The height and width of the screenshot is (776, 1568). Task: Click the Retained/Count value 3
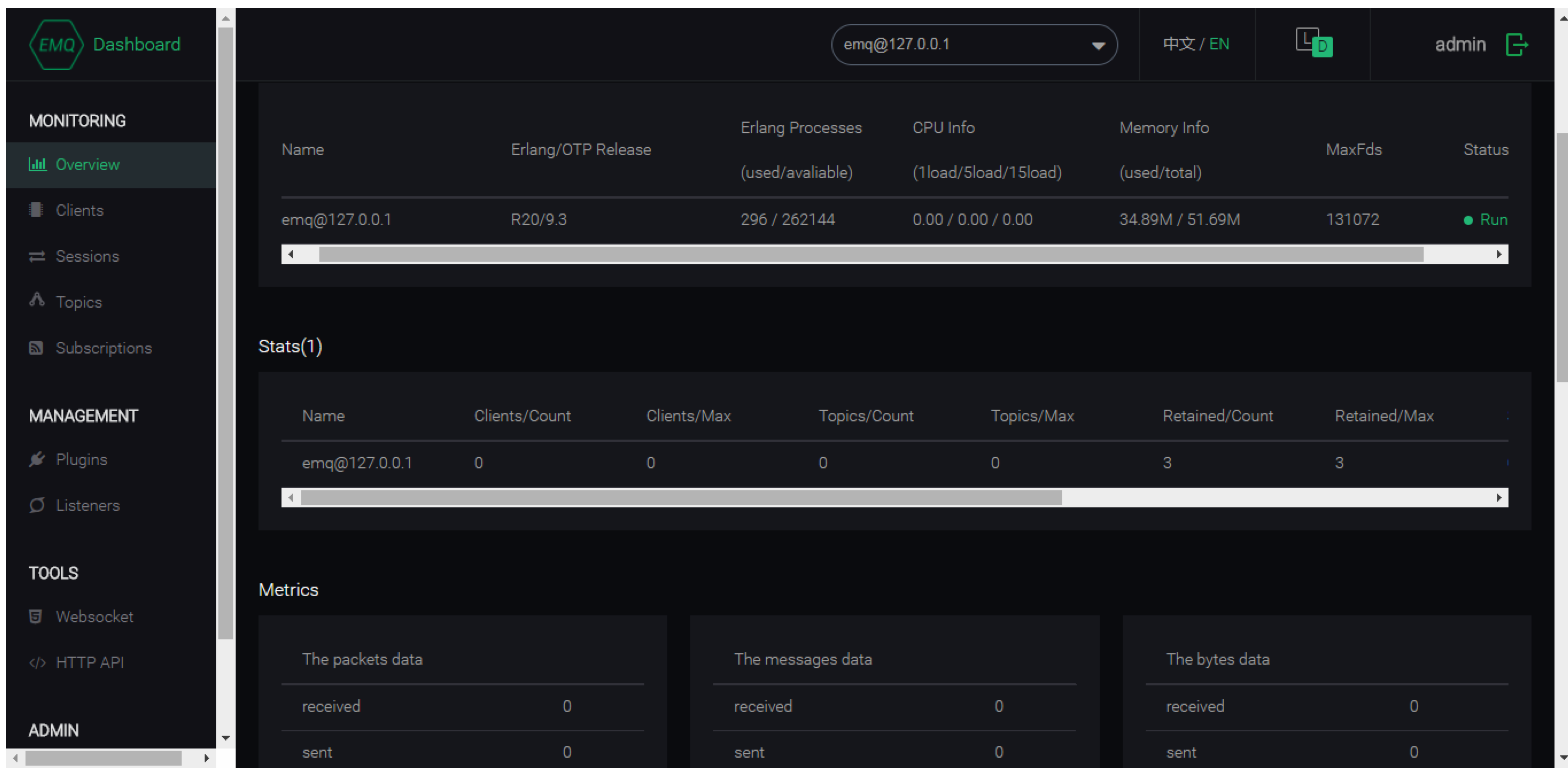[1167, 464]
